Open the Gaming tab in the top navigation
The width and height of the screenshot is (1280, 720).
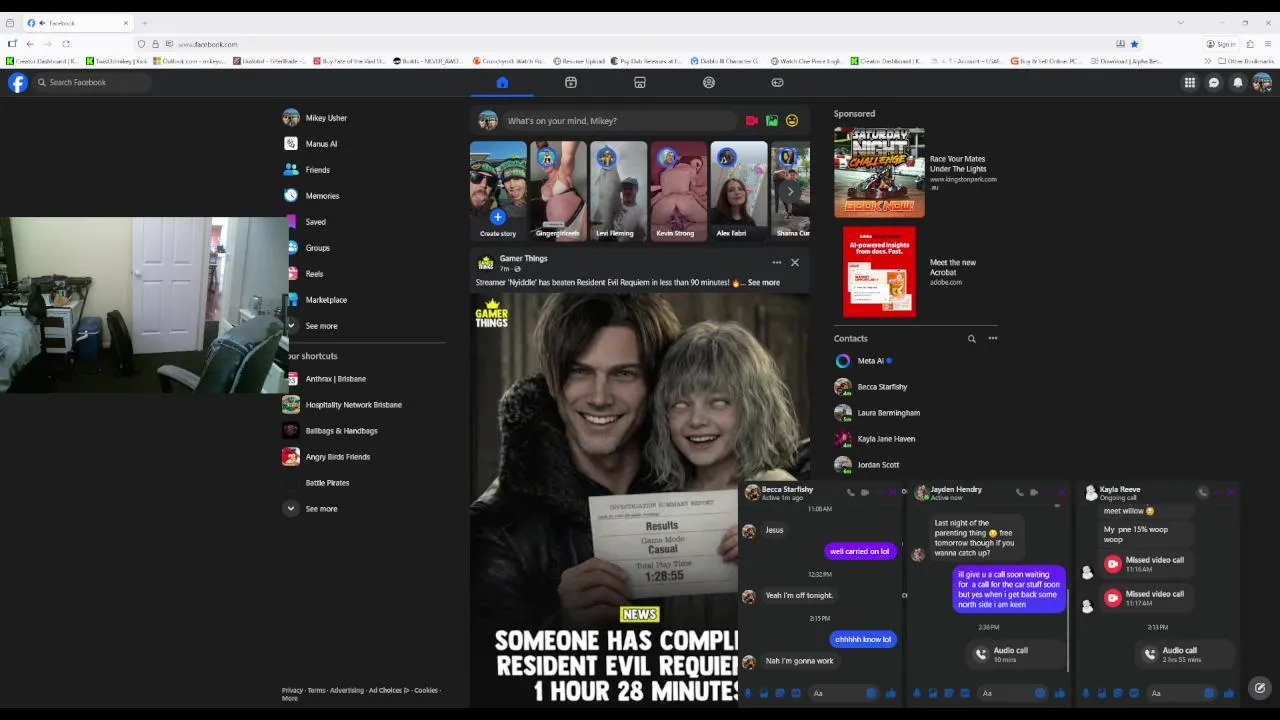coord(777,83)
